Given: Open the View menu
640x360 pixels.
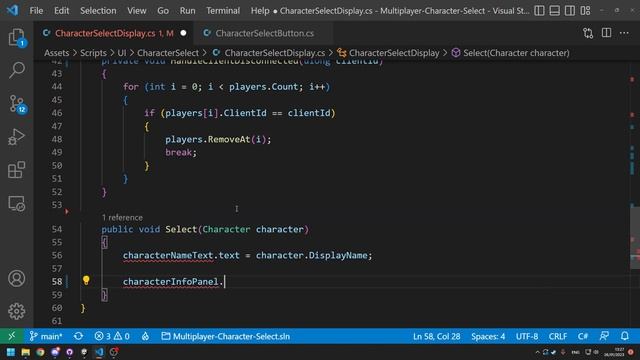Looking at the screenshot, I should (x=137, y=11).
